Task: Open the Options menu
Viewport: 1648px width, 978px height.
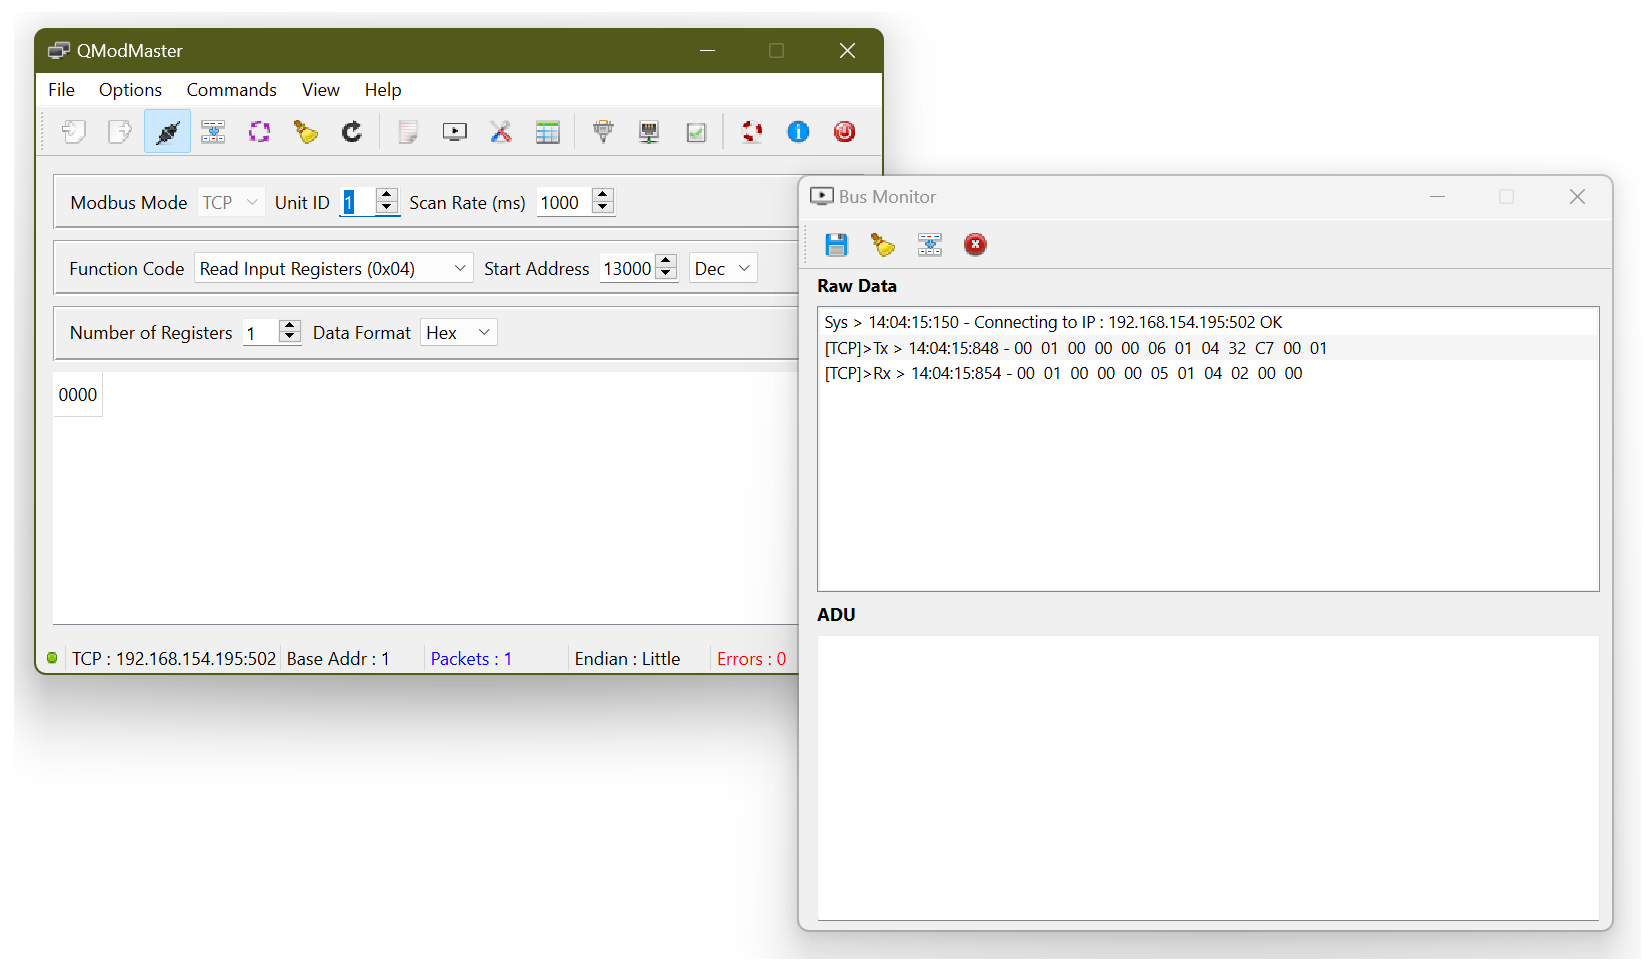Action: (130, 90)
